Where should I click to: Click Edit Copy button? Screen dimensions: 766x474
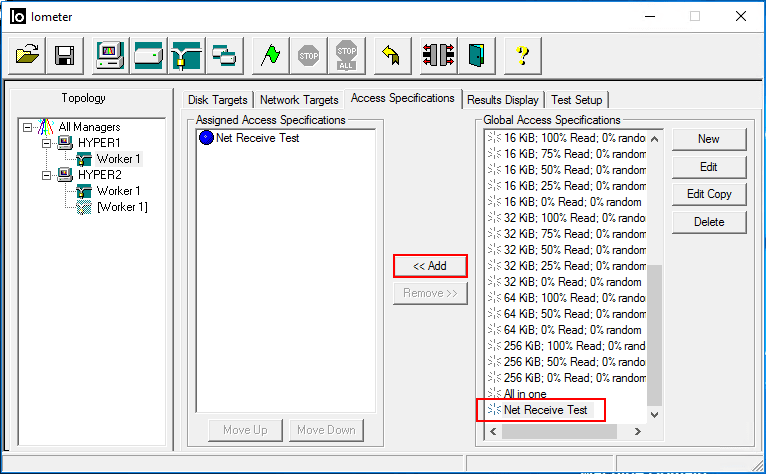pos(709,194)
